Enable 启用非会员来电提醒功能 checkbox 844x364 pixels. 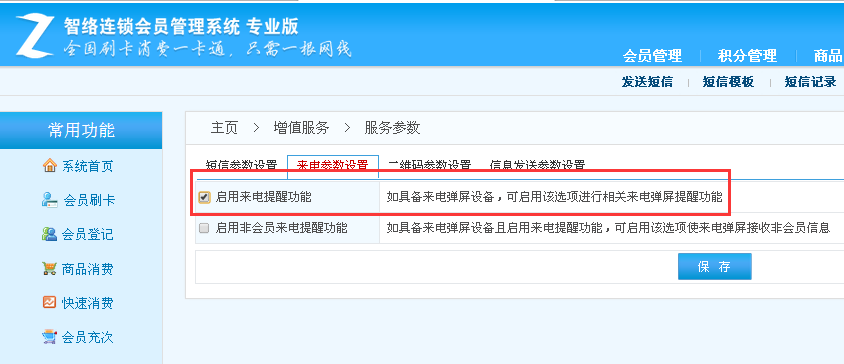(x=204, y=228)
